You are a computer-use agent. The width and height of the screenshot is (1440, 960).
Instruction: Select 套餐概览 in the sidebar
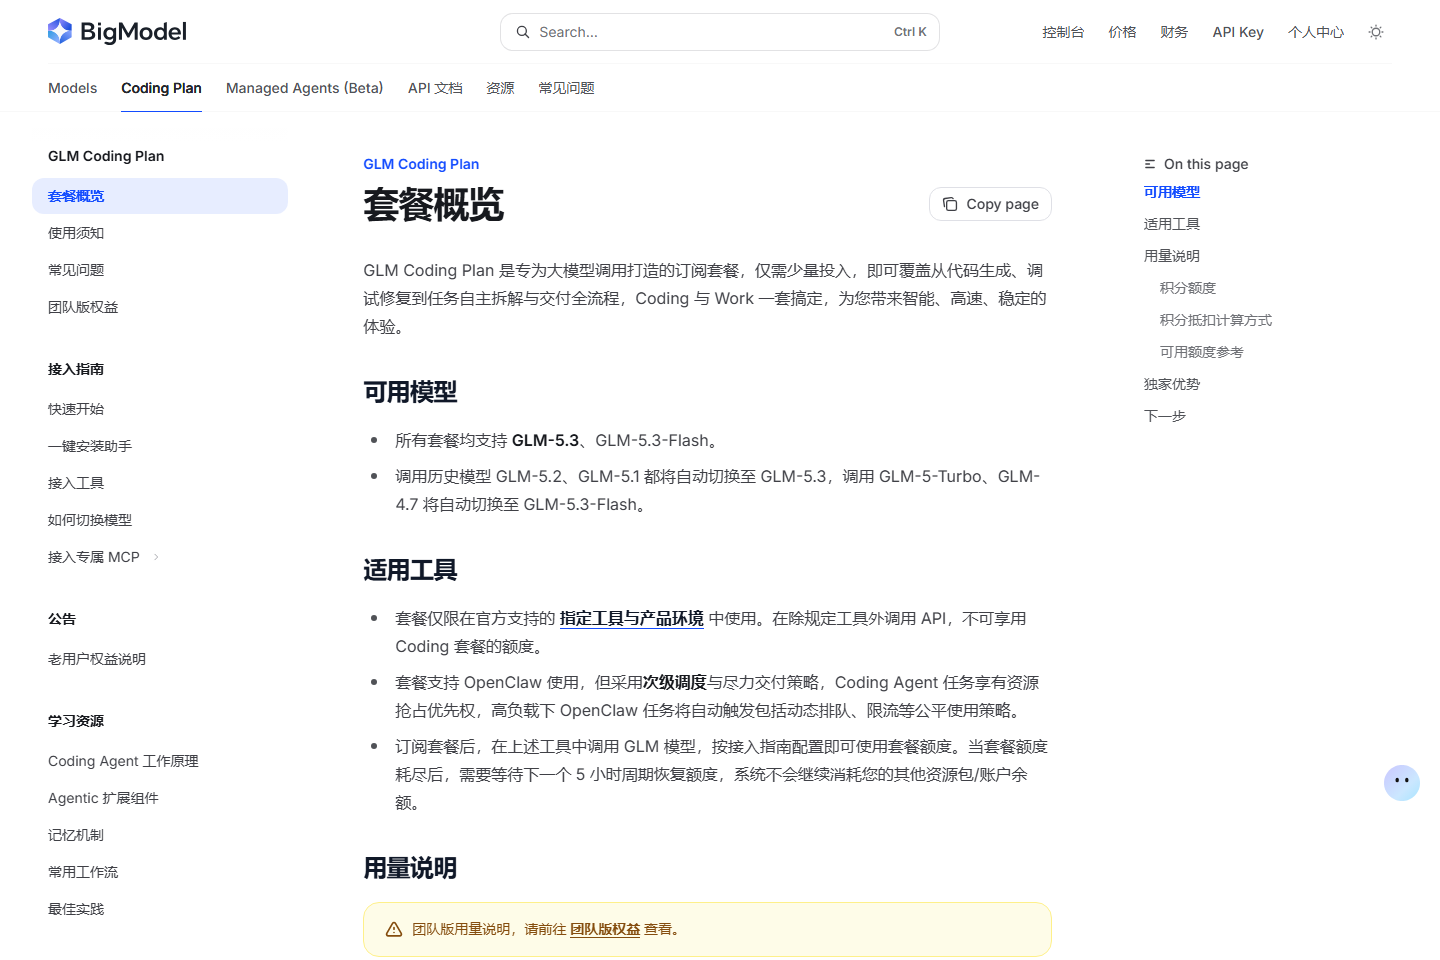tap(160, 196)
